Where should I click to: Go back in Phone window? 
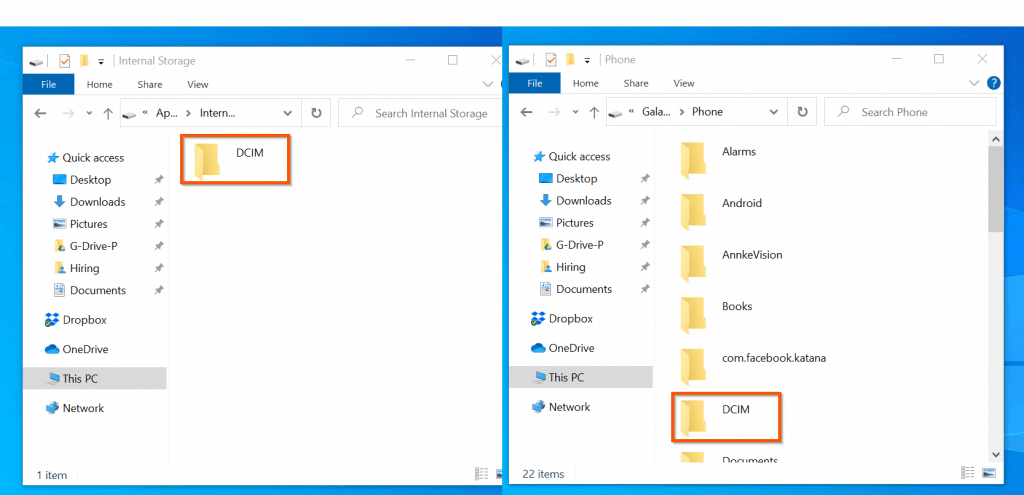[526, 112]
